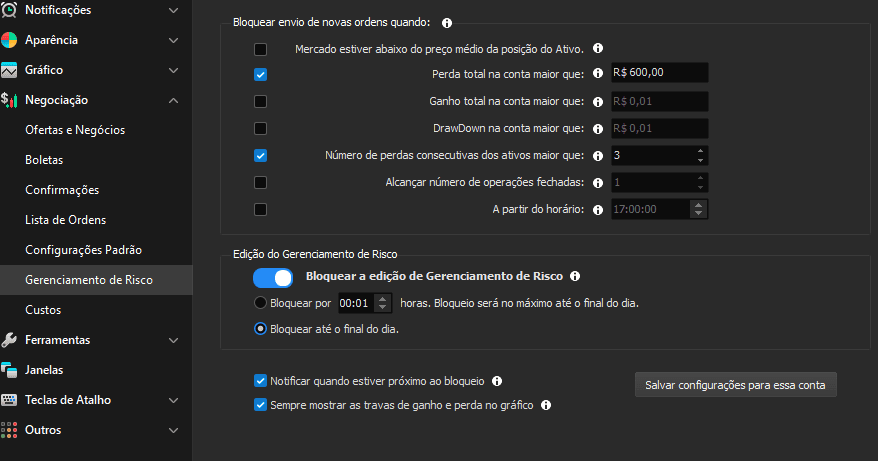878x461 pixels.
Task: Decrease Bloquear por hours with down arrow
Action: 382,308
